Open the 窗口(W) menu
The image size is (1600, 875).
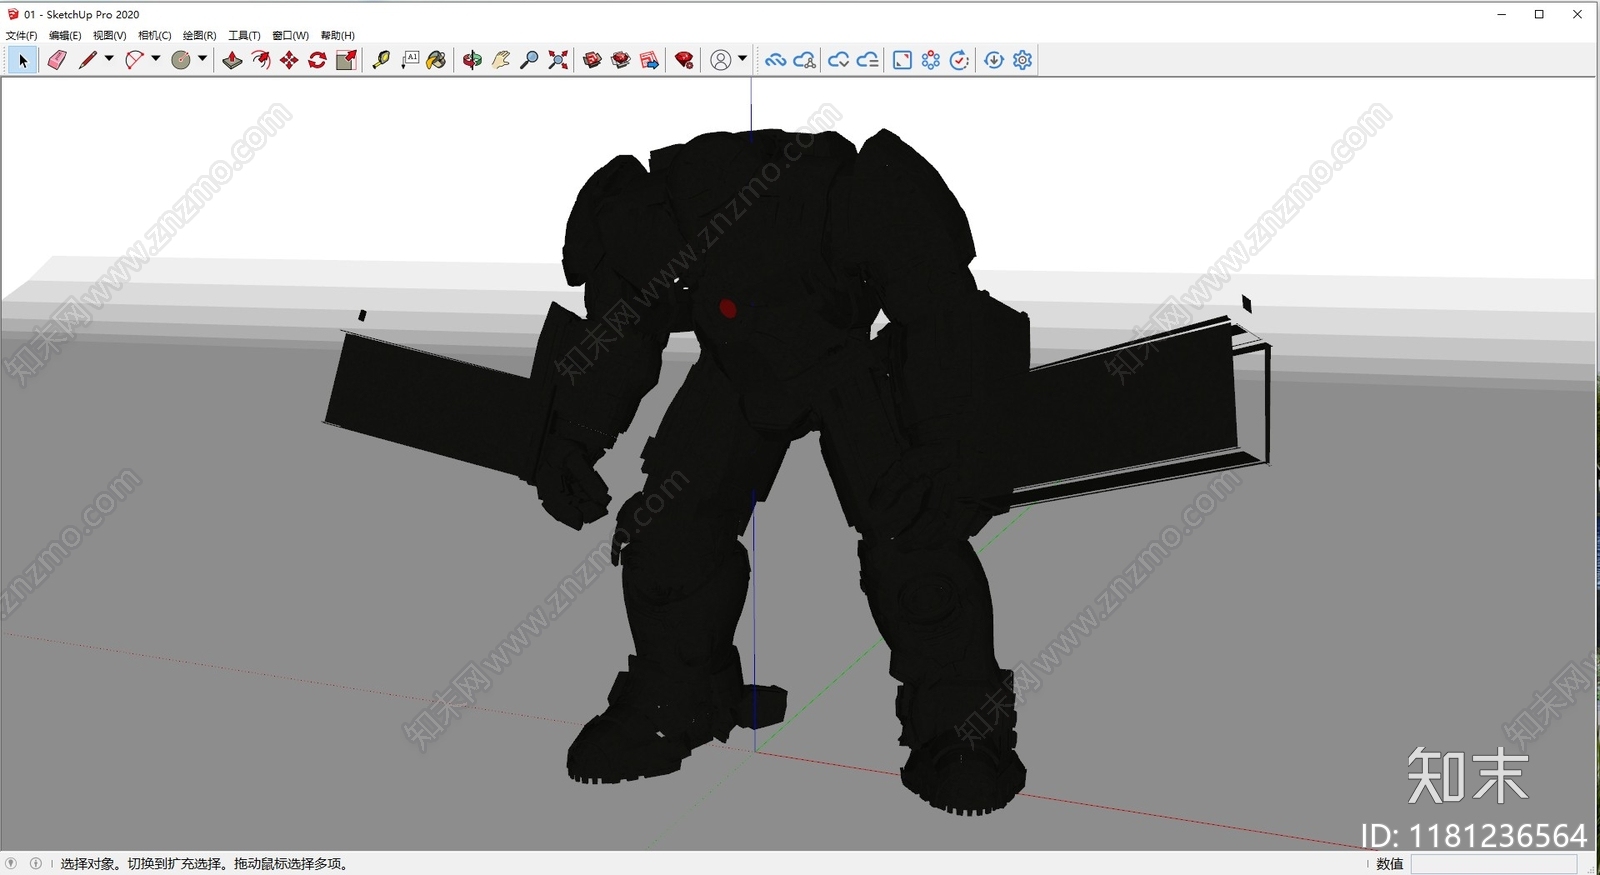point(291,35)
